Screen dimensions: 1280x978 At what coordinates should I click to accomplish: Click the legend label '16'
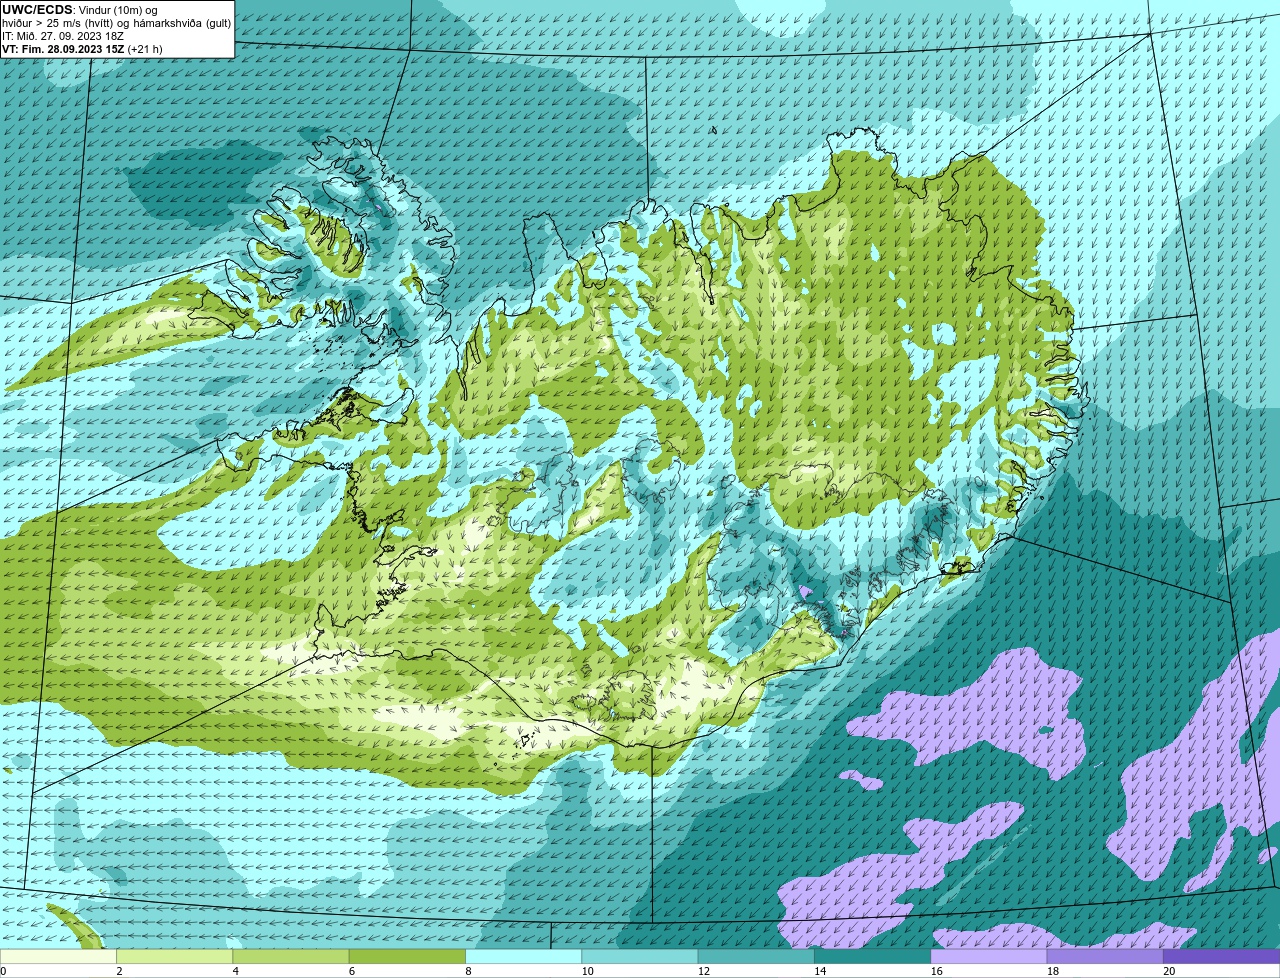click(936, 971)
